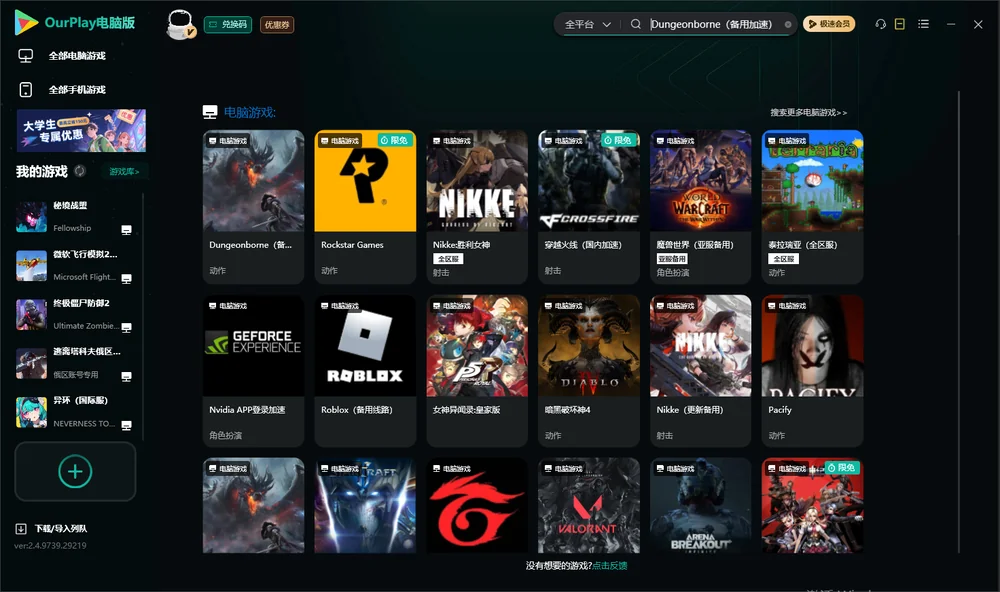Click the 电脑游戏 tag on the Valorant card
The image size is (1000, 592).
tap(564, 468)
